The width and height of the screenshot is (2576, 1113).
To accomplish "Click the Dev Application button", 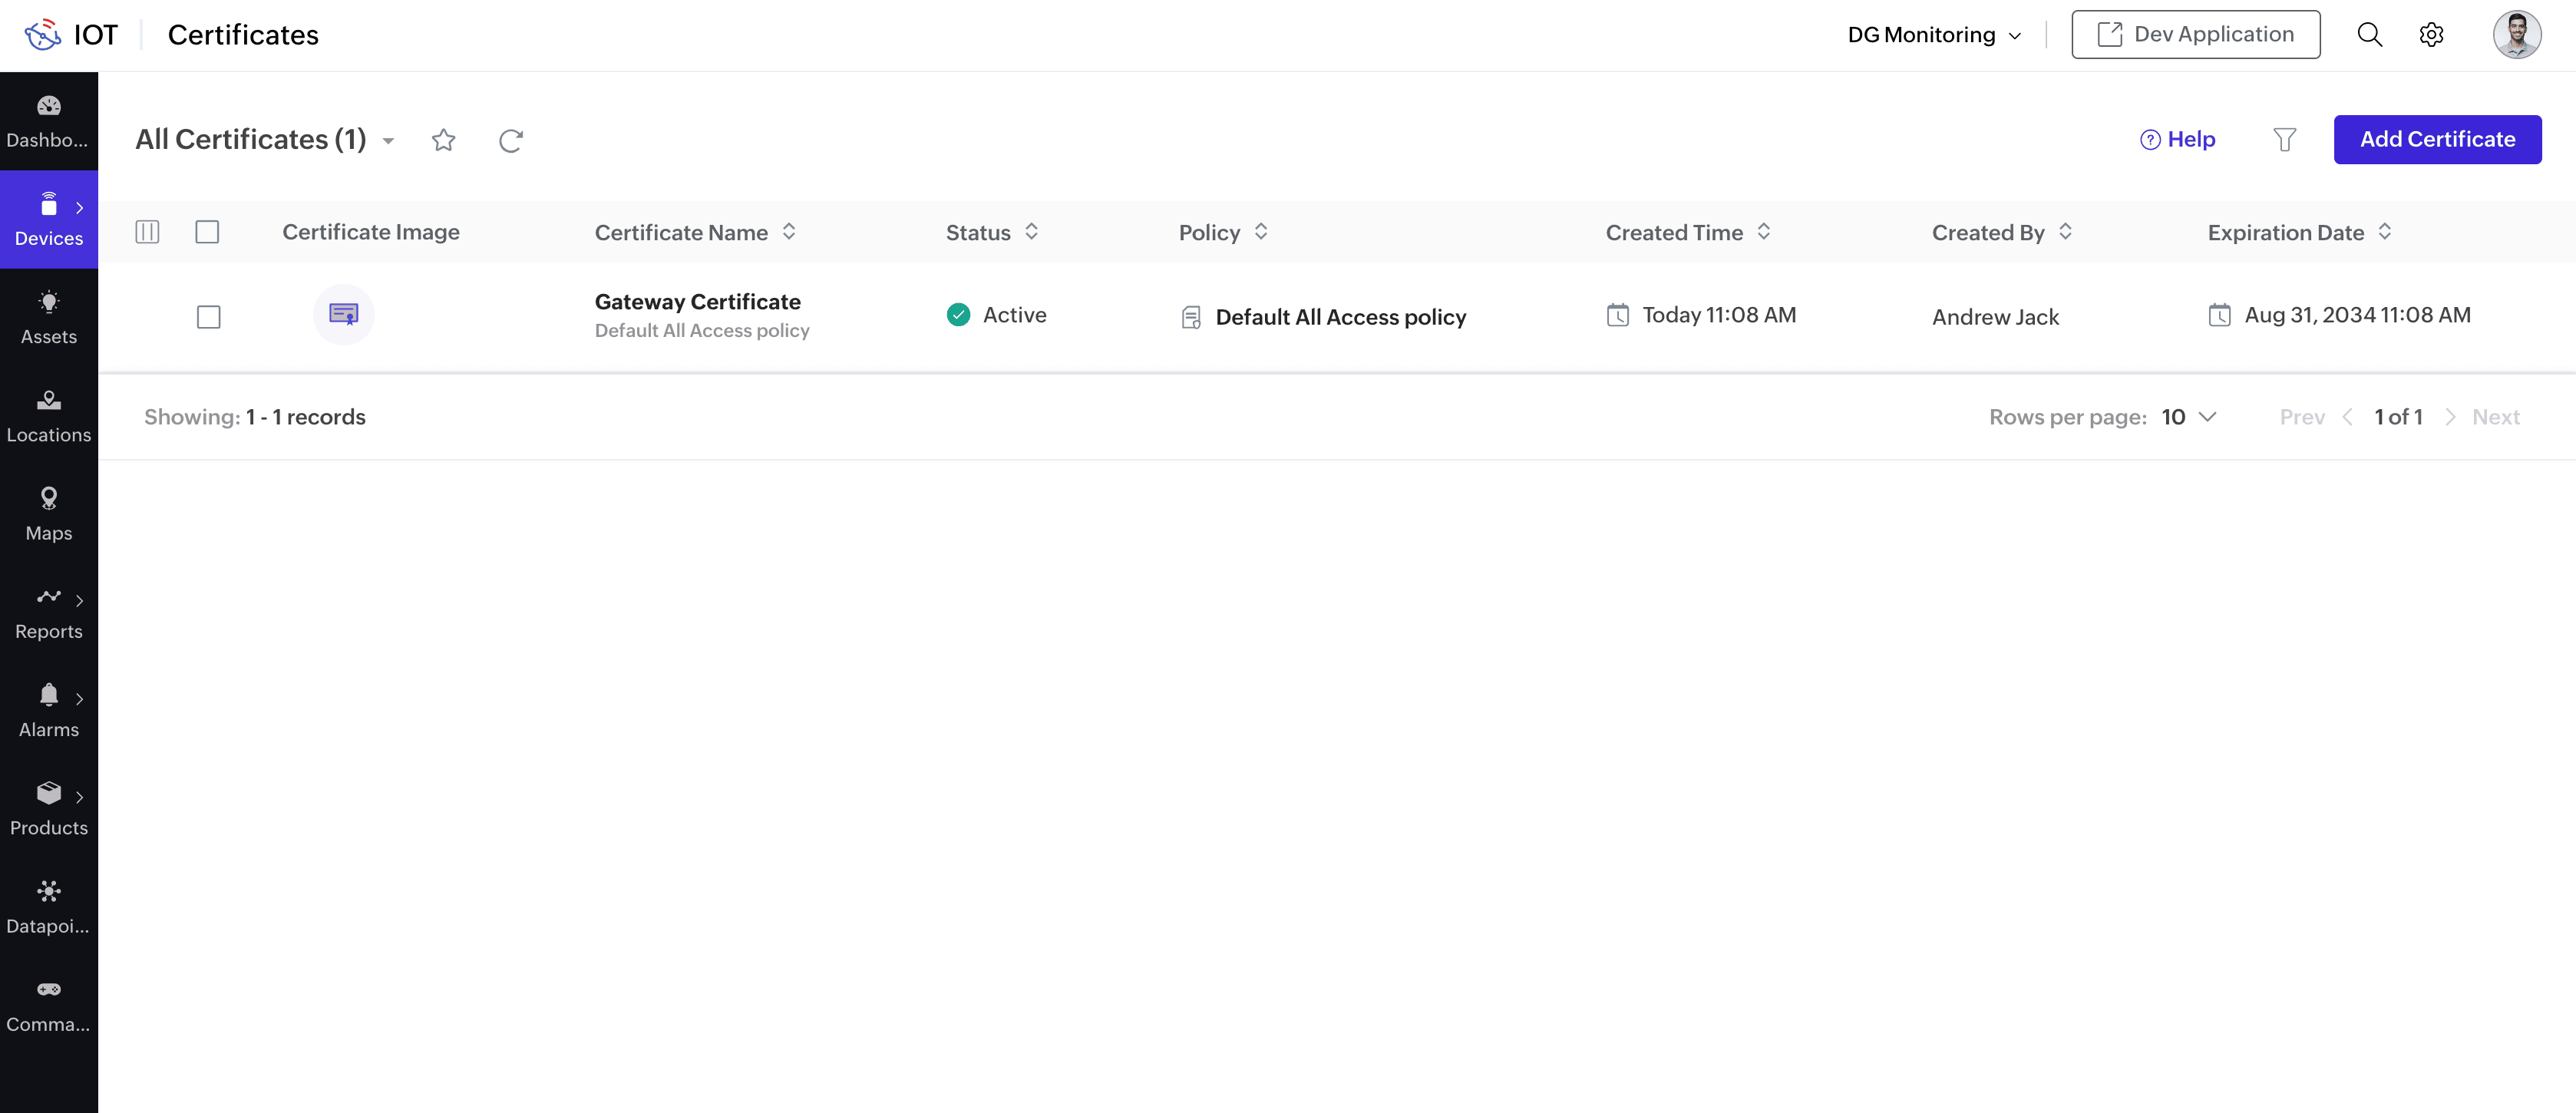I will pyautogui.click(x=2195, y=35).
